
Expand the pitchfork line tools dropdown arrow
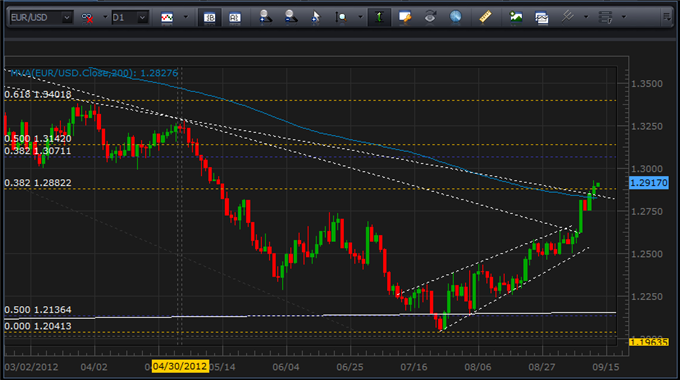tap(586, 17)
